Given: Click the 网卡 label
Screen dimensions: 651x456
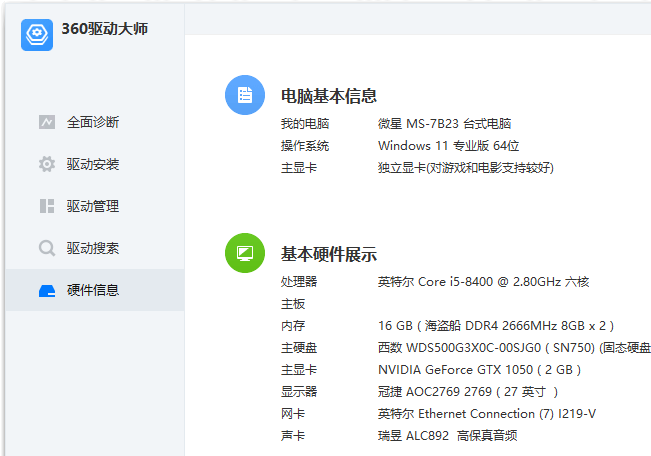Looking at the screenshot, I should click(x=293, y=414).
